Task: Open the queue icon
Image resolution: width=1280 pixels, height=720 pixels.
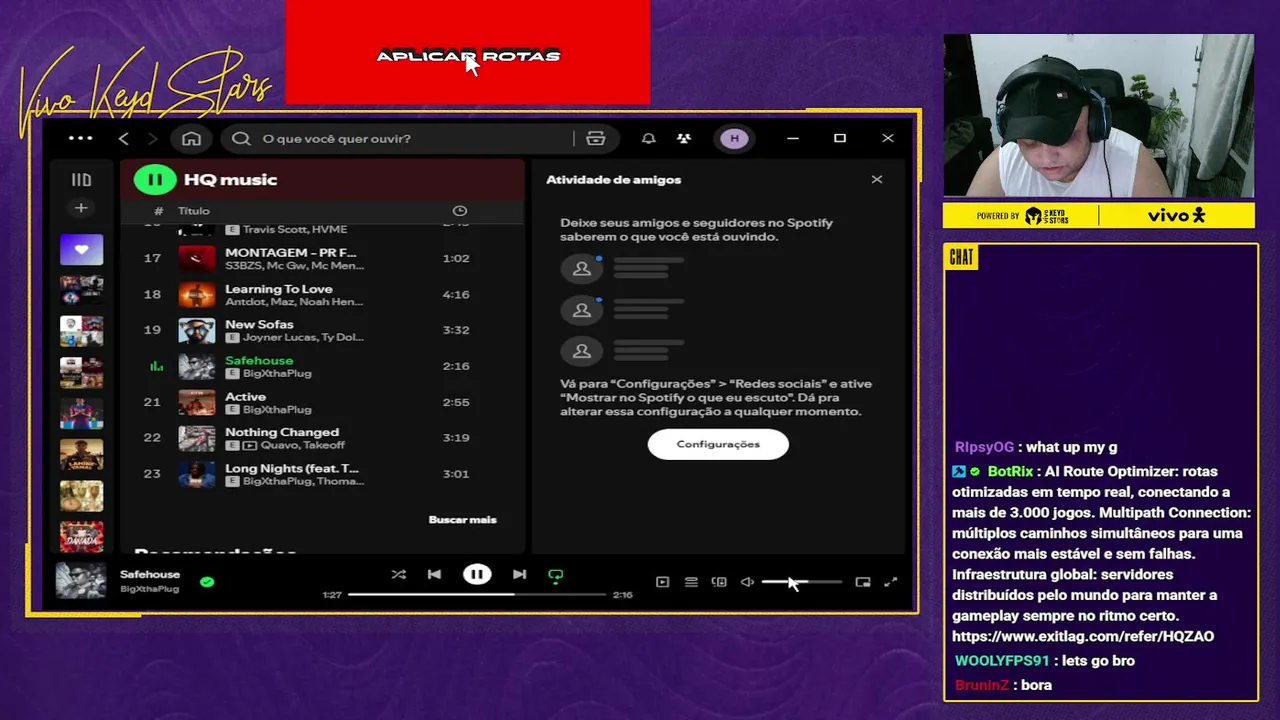Action: click(x=691, y=582)
